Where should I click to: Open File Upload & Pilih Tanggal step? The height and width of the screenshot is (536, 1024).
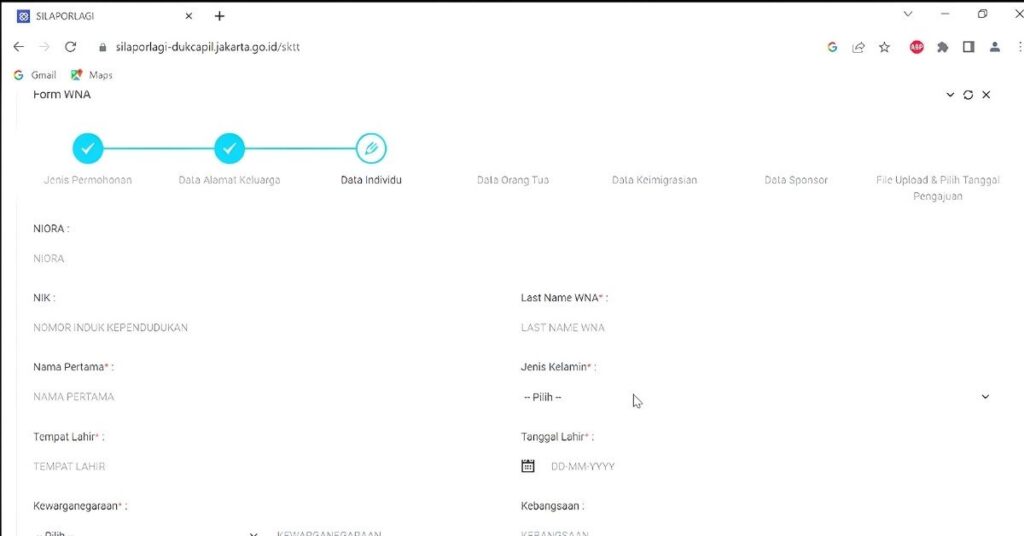[x=938, y=188]
